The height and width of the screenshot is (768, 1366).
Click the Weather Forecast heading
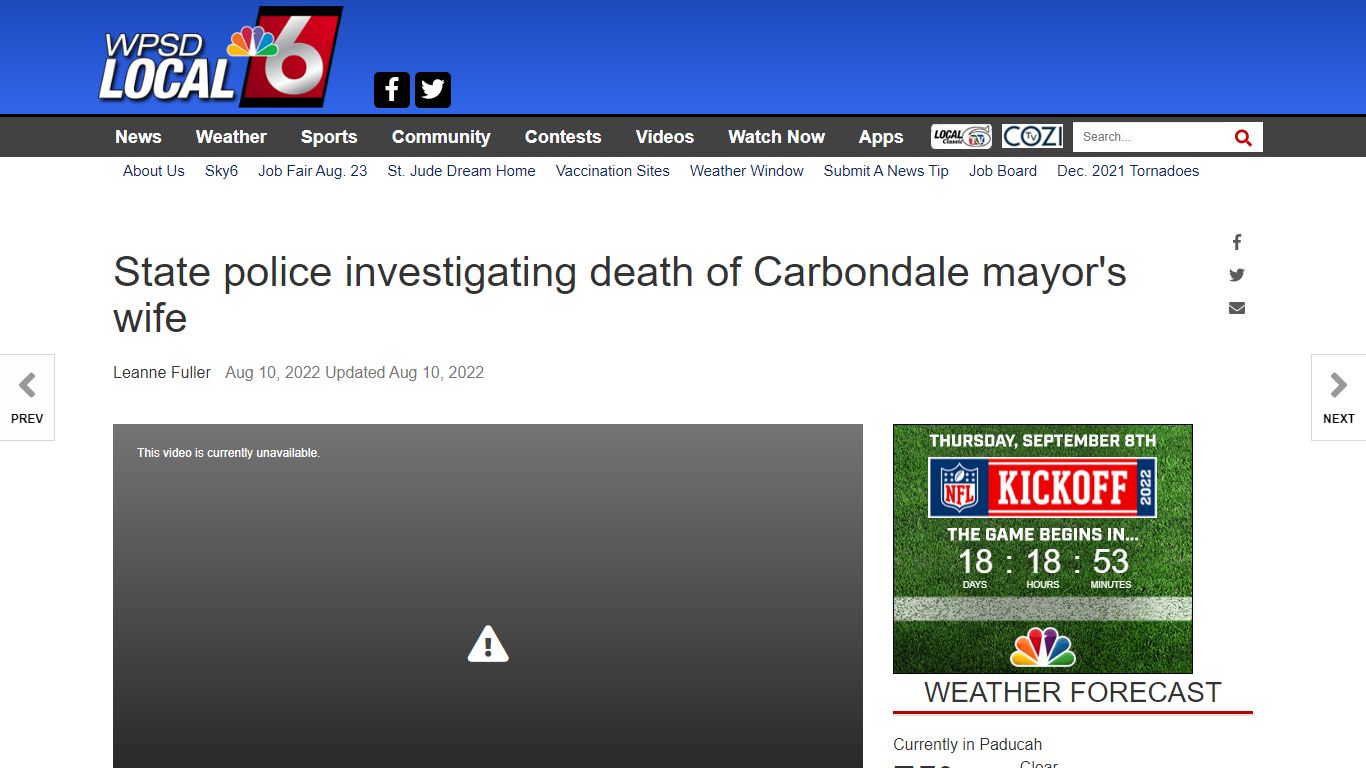(1073, 692)
